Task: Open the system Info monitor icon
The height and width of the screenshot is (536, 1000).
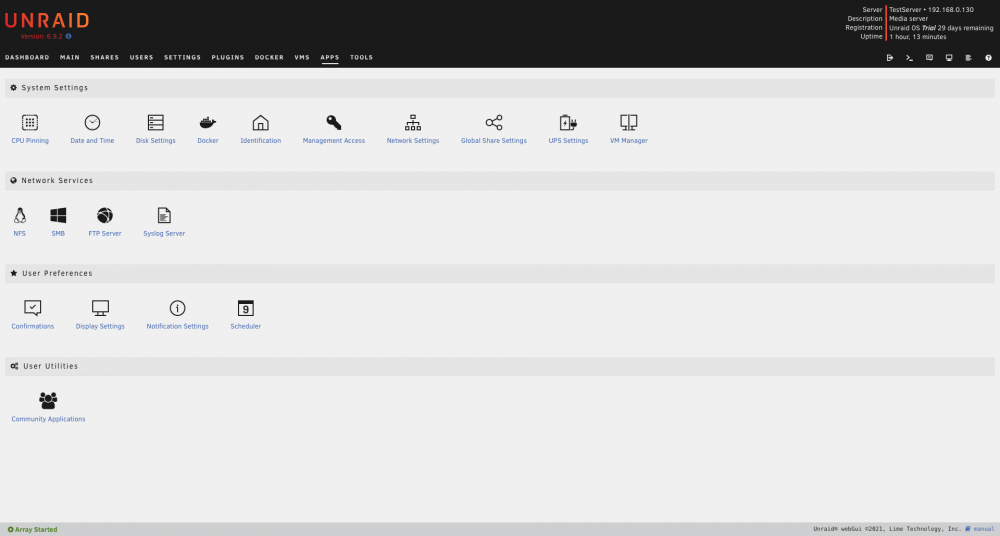Action: click(949, 57)
